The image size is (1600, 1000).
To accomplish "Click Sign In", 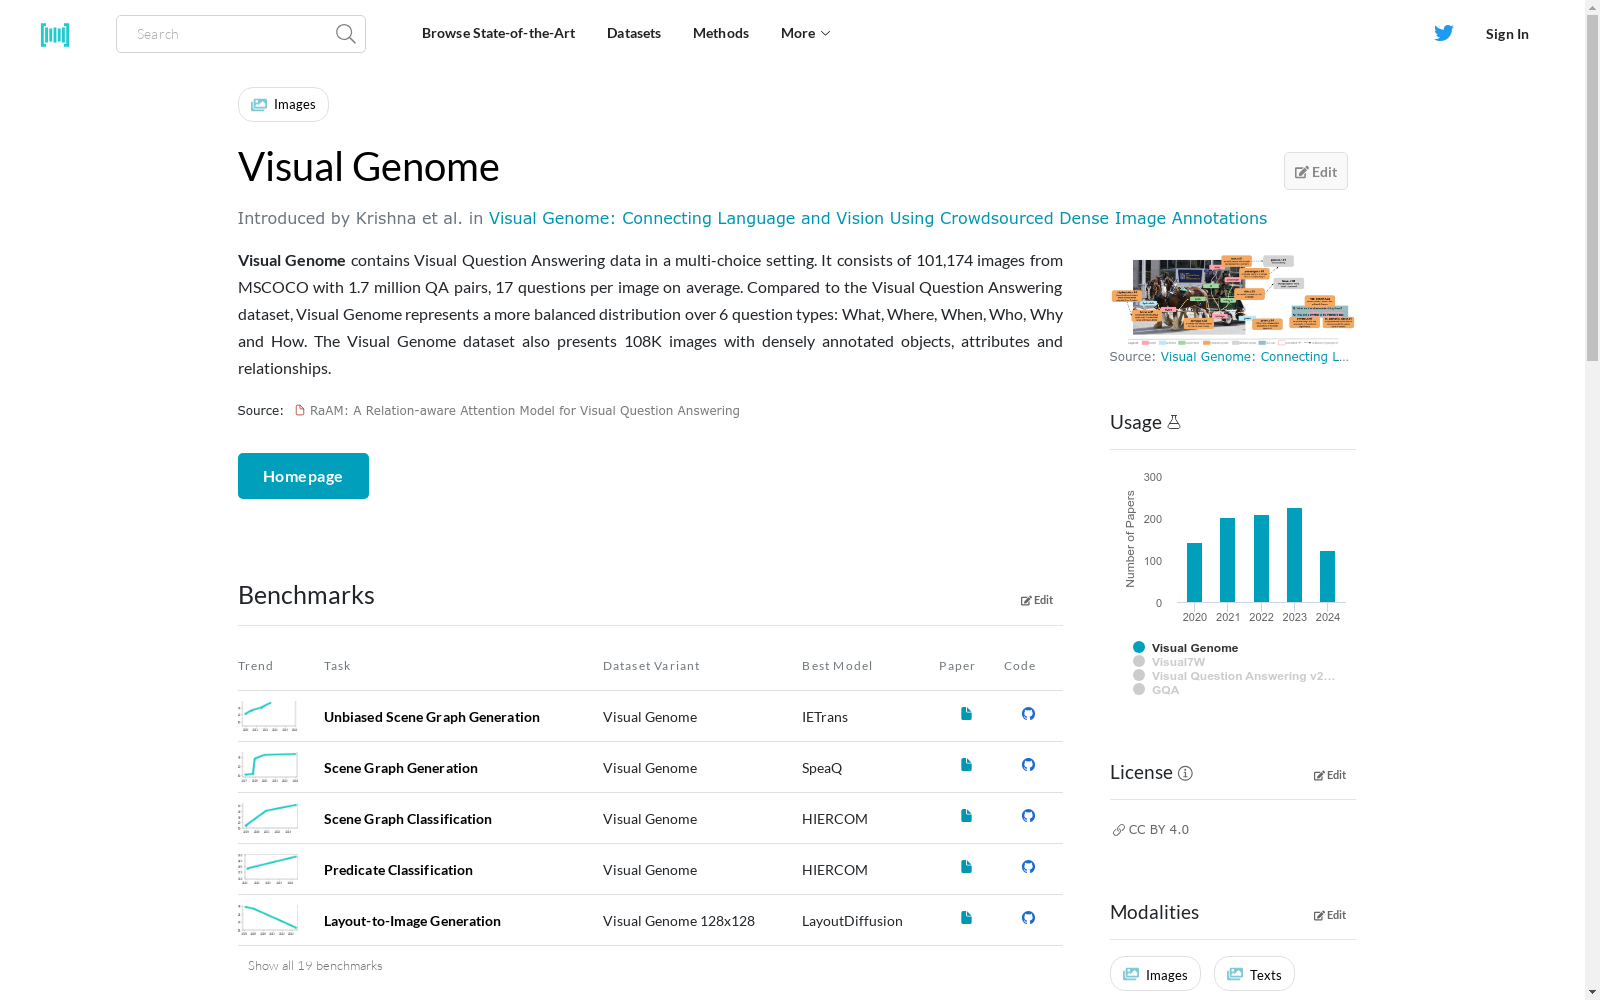I will coord(1507,34).
